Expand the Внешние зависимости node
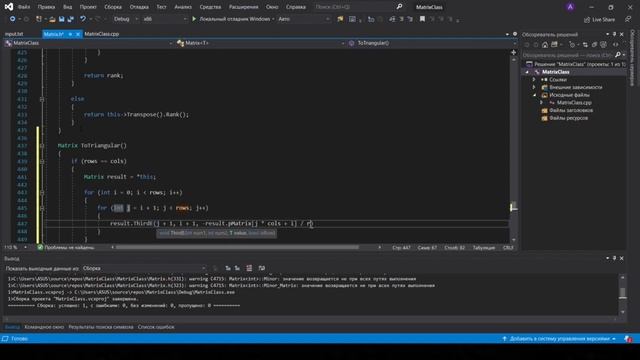The width and height of the screenshot is (640, 360). click(x=534, y=87)
